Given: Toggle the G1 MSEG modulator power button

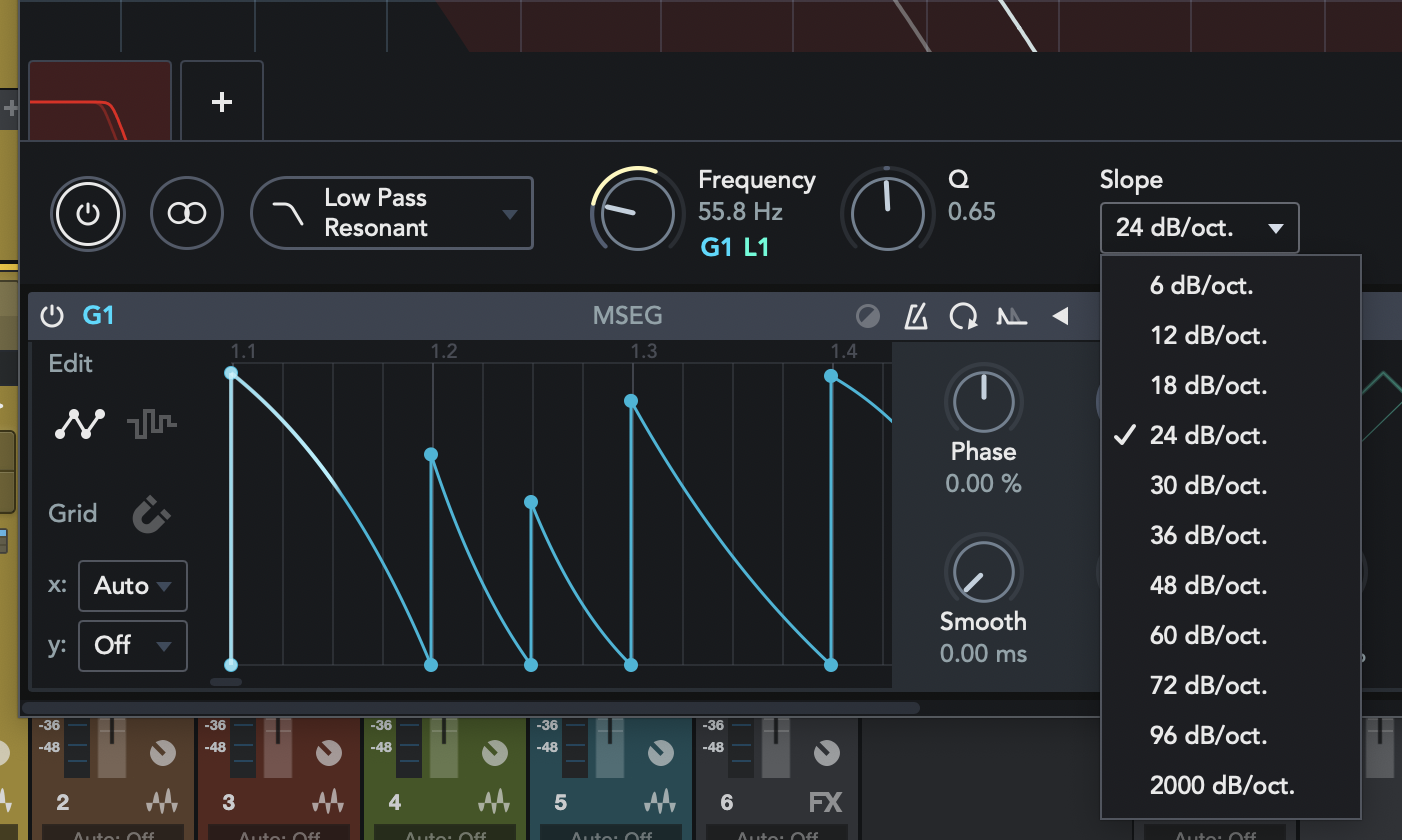Looking at the screenshot, I should pyautogui.click(x=51, y=317).
